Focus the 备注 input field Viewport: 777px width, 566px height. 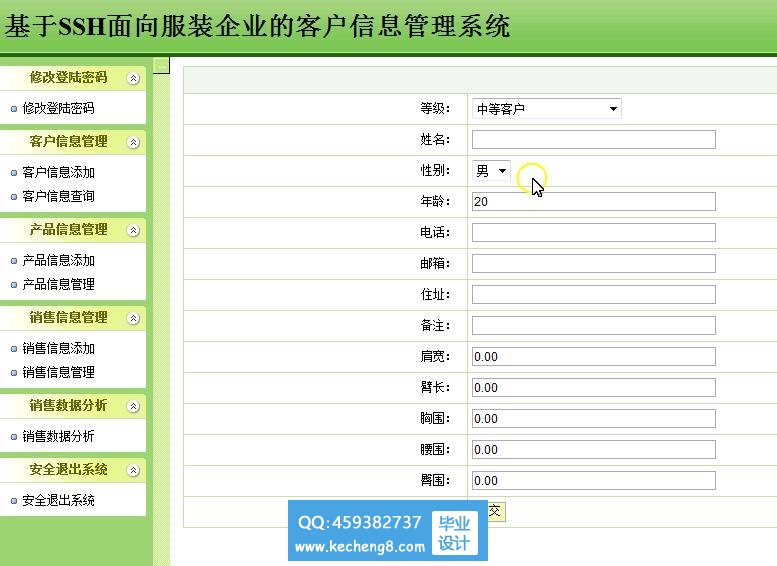pyautogui.click(x=594, y=326)
